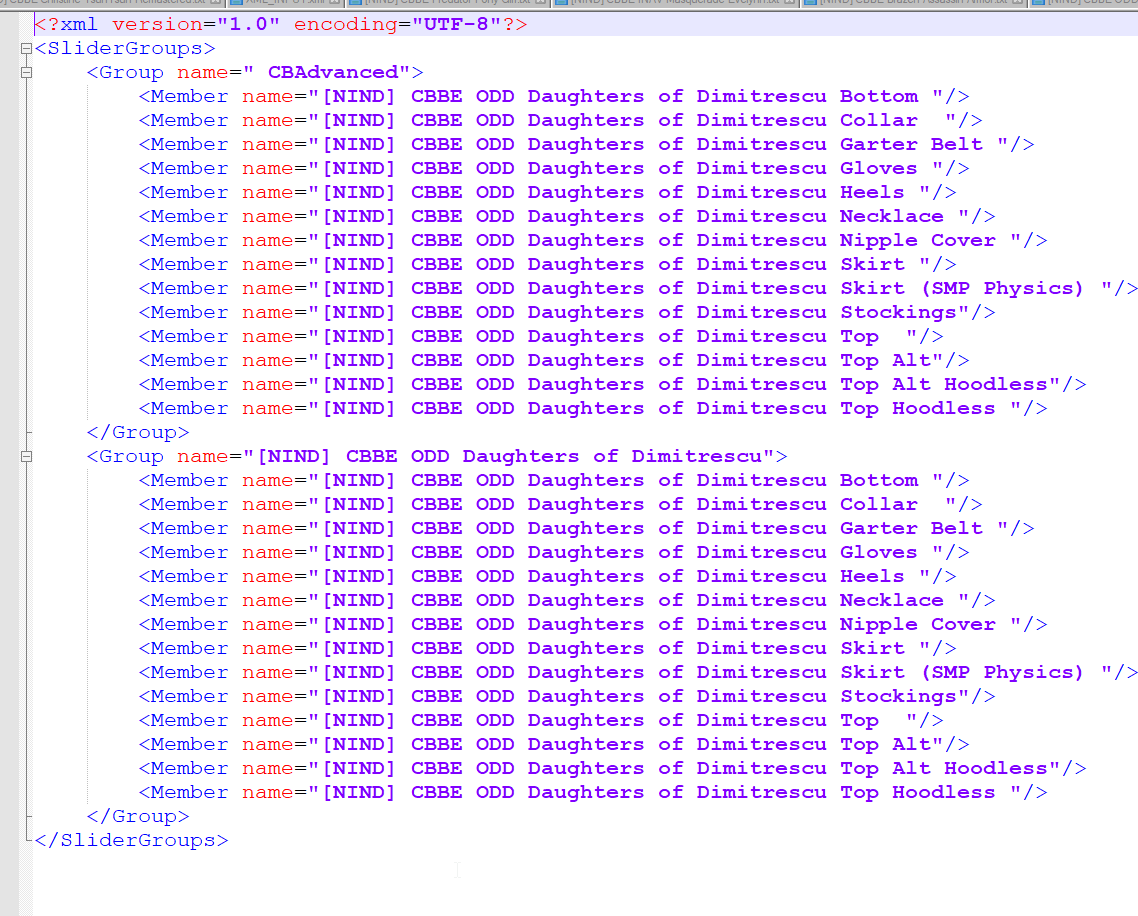Click the Top Alt member in CBAdvanced group
The width and height of the screenshot is (1138, 916).
554,360
